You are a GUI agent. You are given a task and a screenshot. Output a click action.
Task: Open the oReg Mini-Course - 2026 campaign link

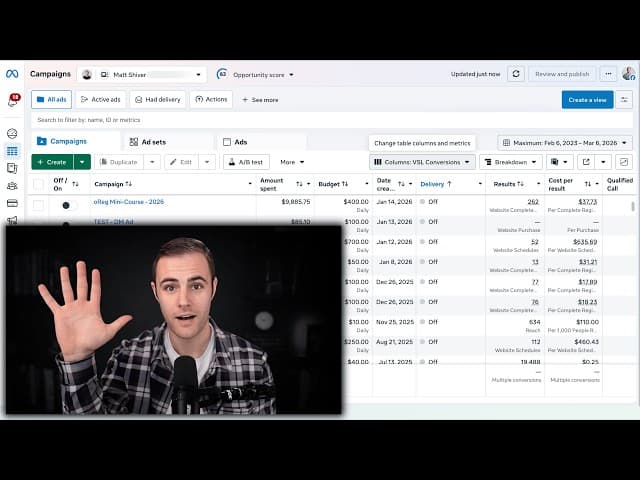[129, 202]
